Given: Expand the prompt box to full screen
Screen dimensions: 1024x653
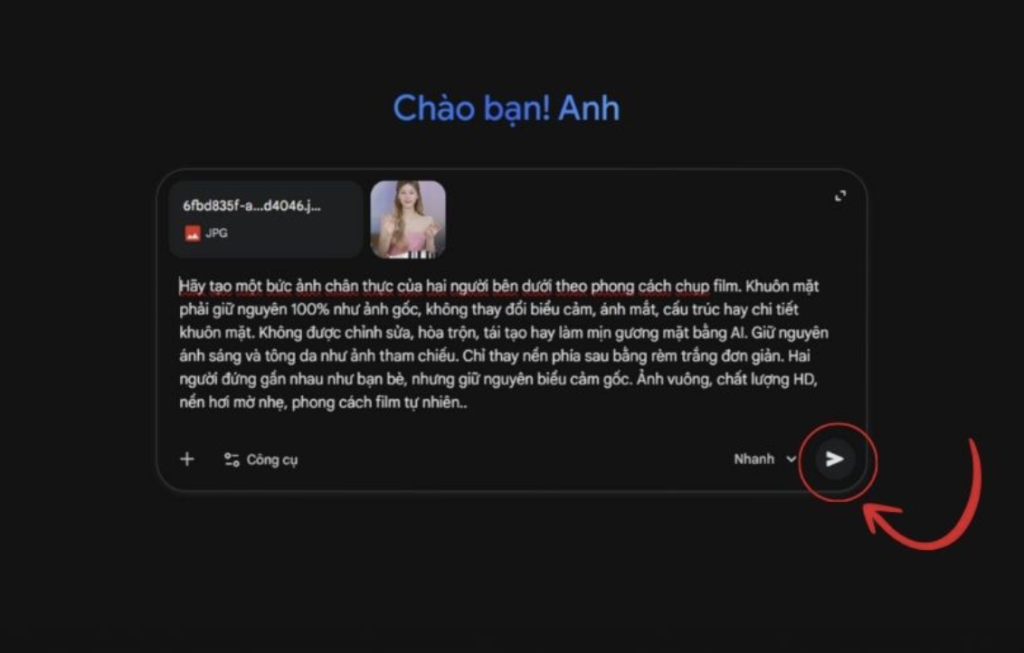Looking at the screenshot, I should [x=840, y=196].
